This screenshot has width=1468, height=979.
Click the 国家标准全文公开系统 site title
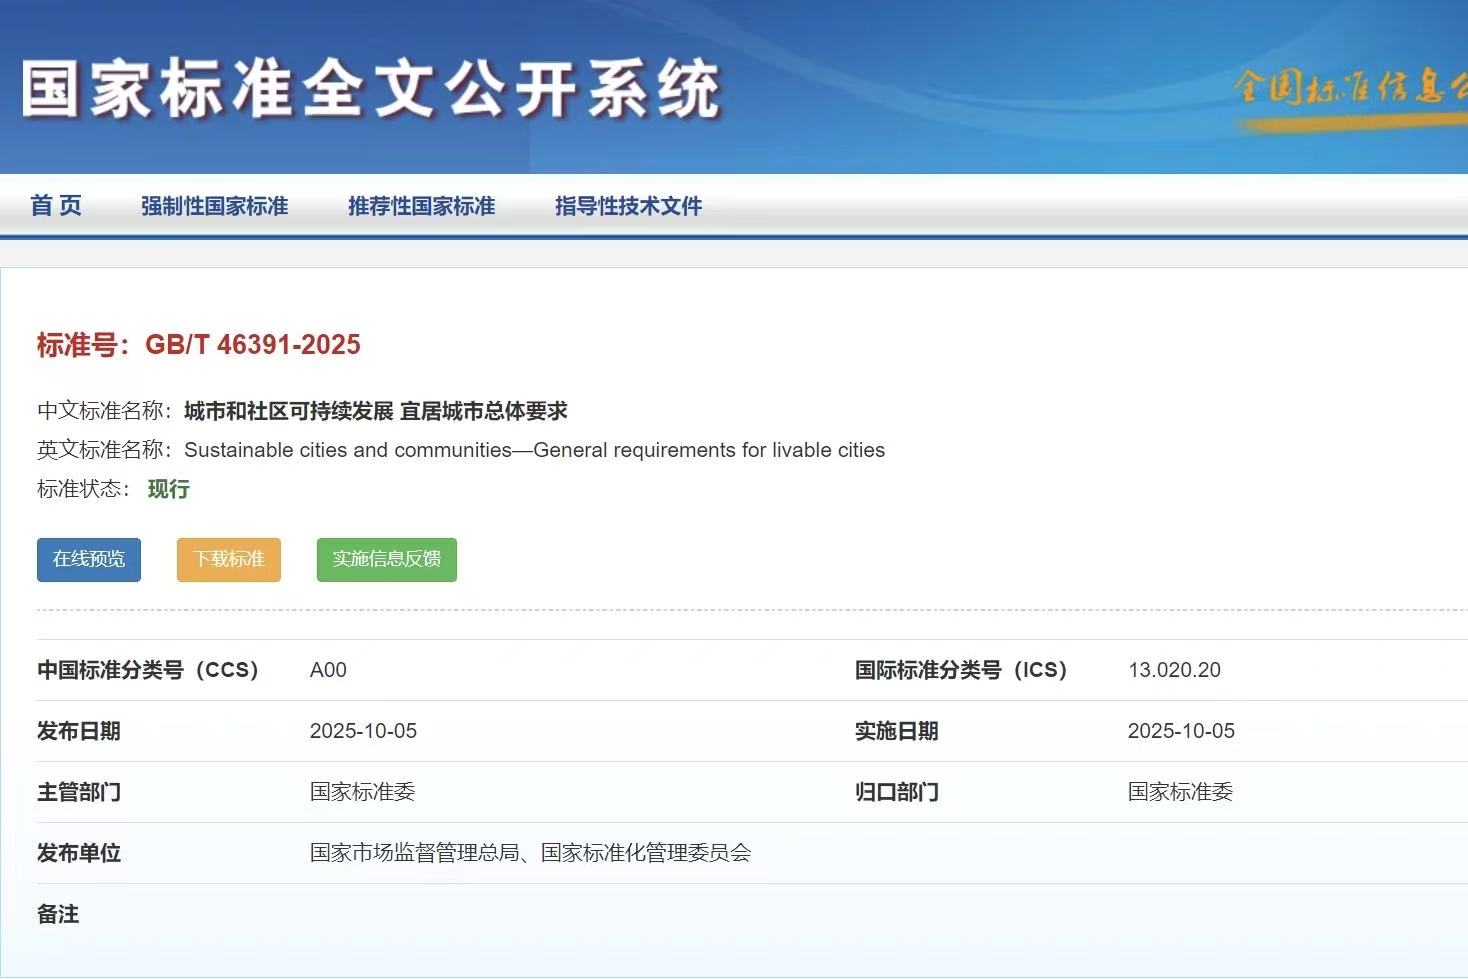370,89
